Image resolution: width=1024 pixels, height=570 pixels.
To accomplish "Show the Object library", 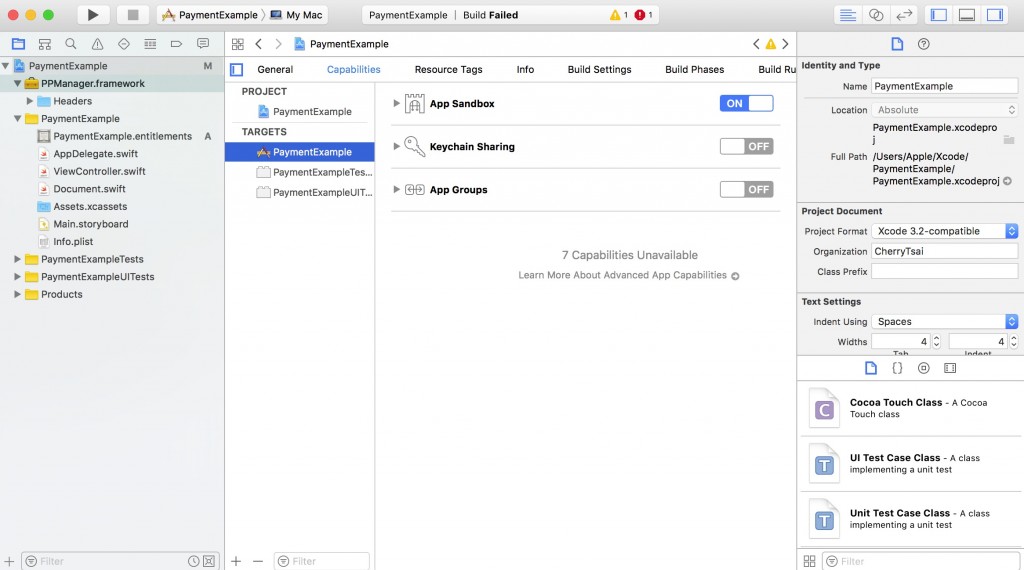I will (x=923, y=368).
